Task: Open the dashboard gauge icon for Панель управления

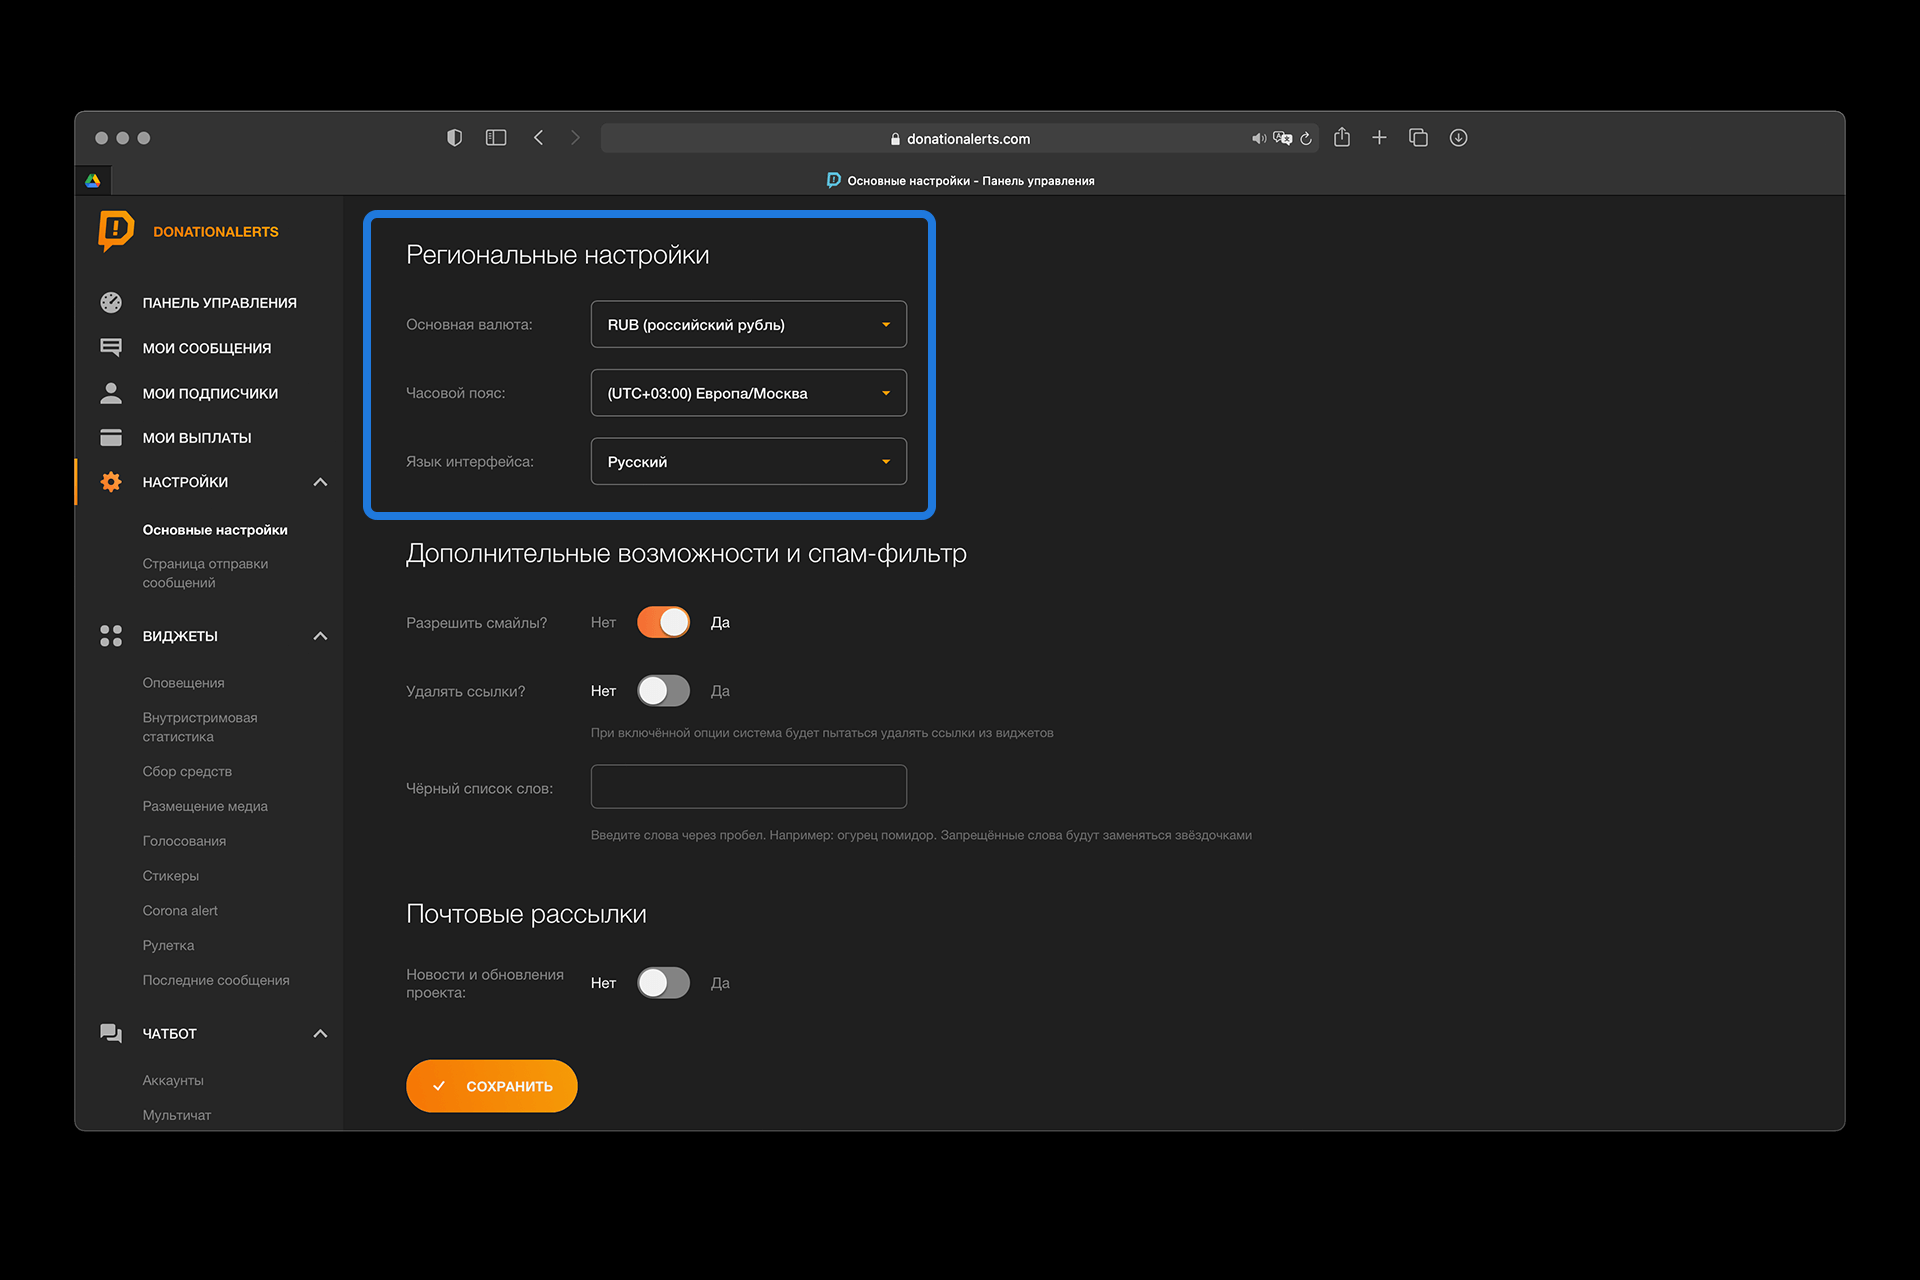Action: coord(111,302)
